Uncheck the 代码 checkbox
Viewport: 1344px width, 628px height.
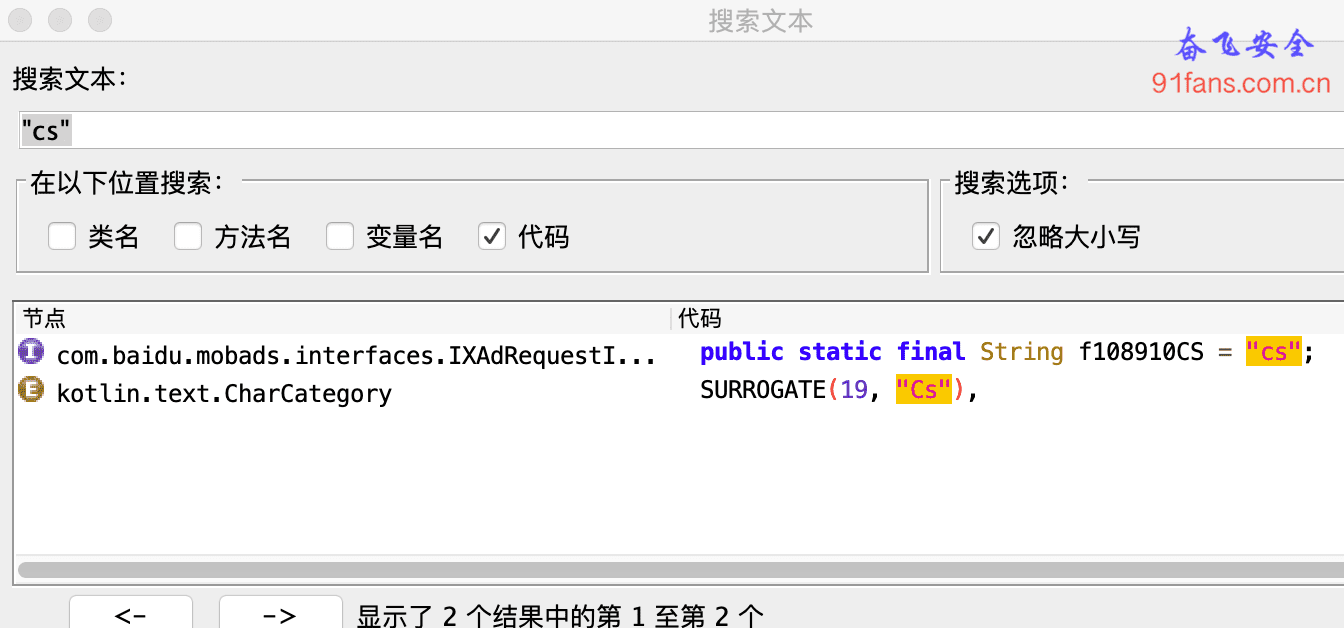click(492, 236)
